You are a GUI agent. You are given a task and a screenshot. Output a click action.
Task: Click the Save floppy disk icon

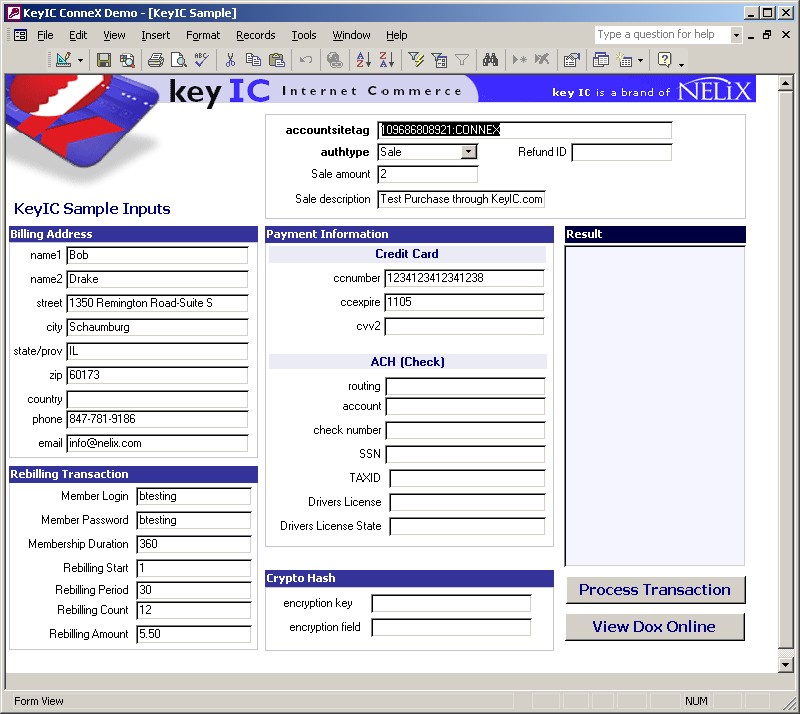coord(104,60)
